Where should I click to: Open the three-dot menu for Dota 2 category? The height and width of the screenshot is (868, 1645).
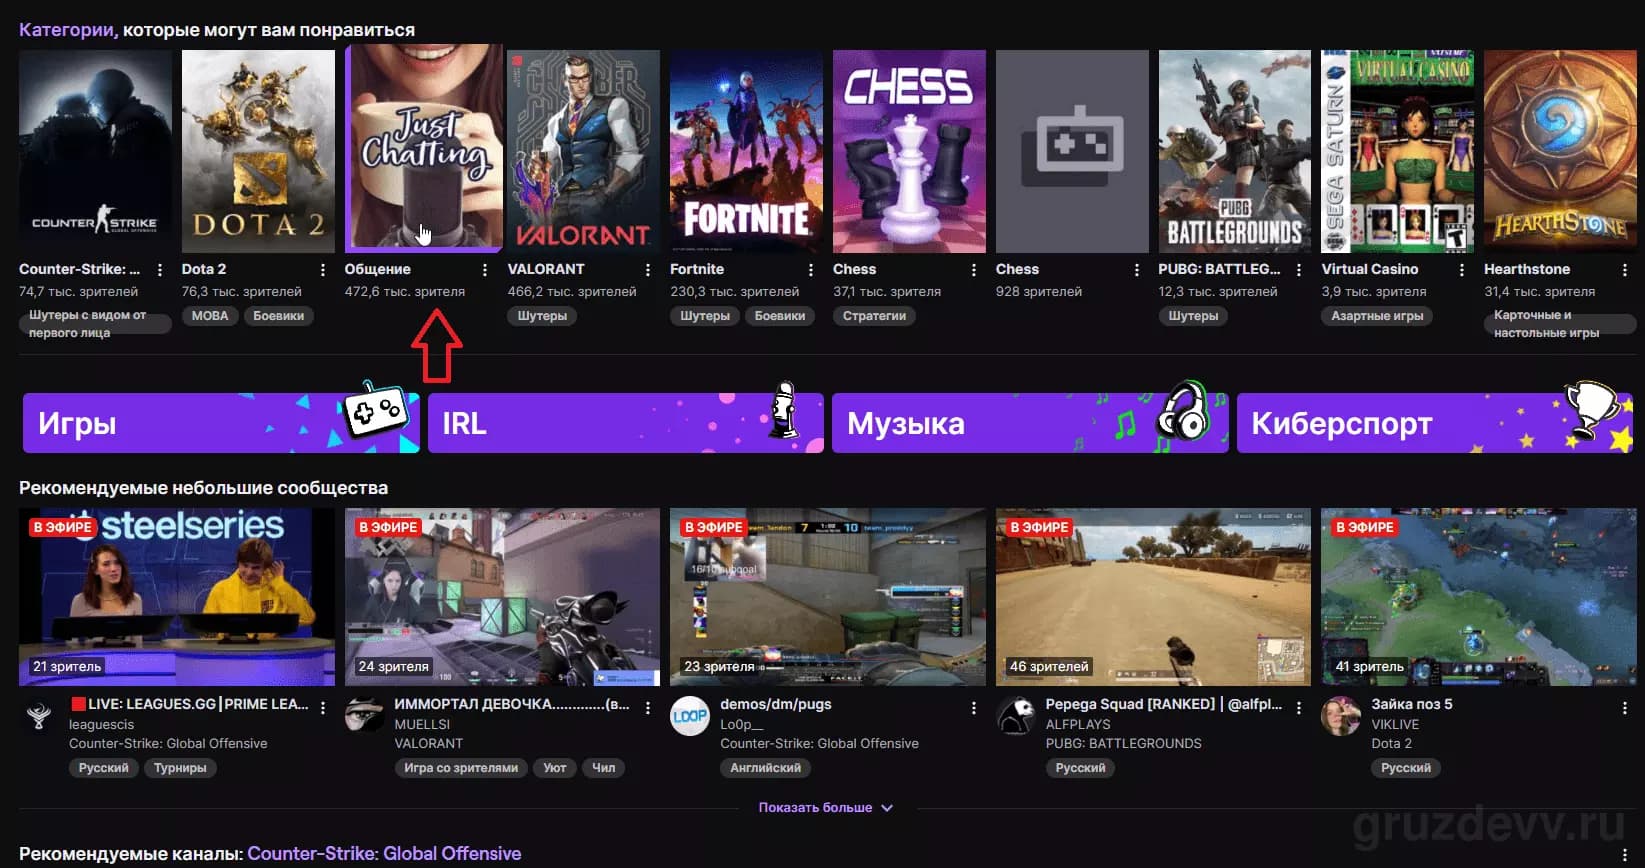[323, 270]
